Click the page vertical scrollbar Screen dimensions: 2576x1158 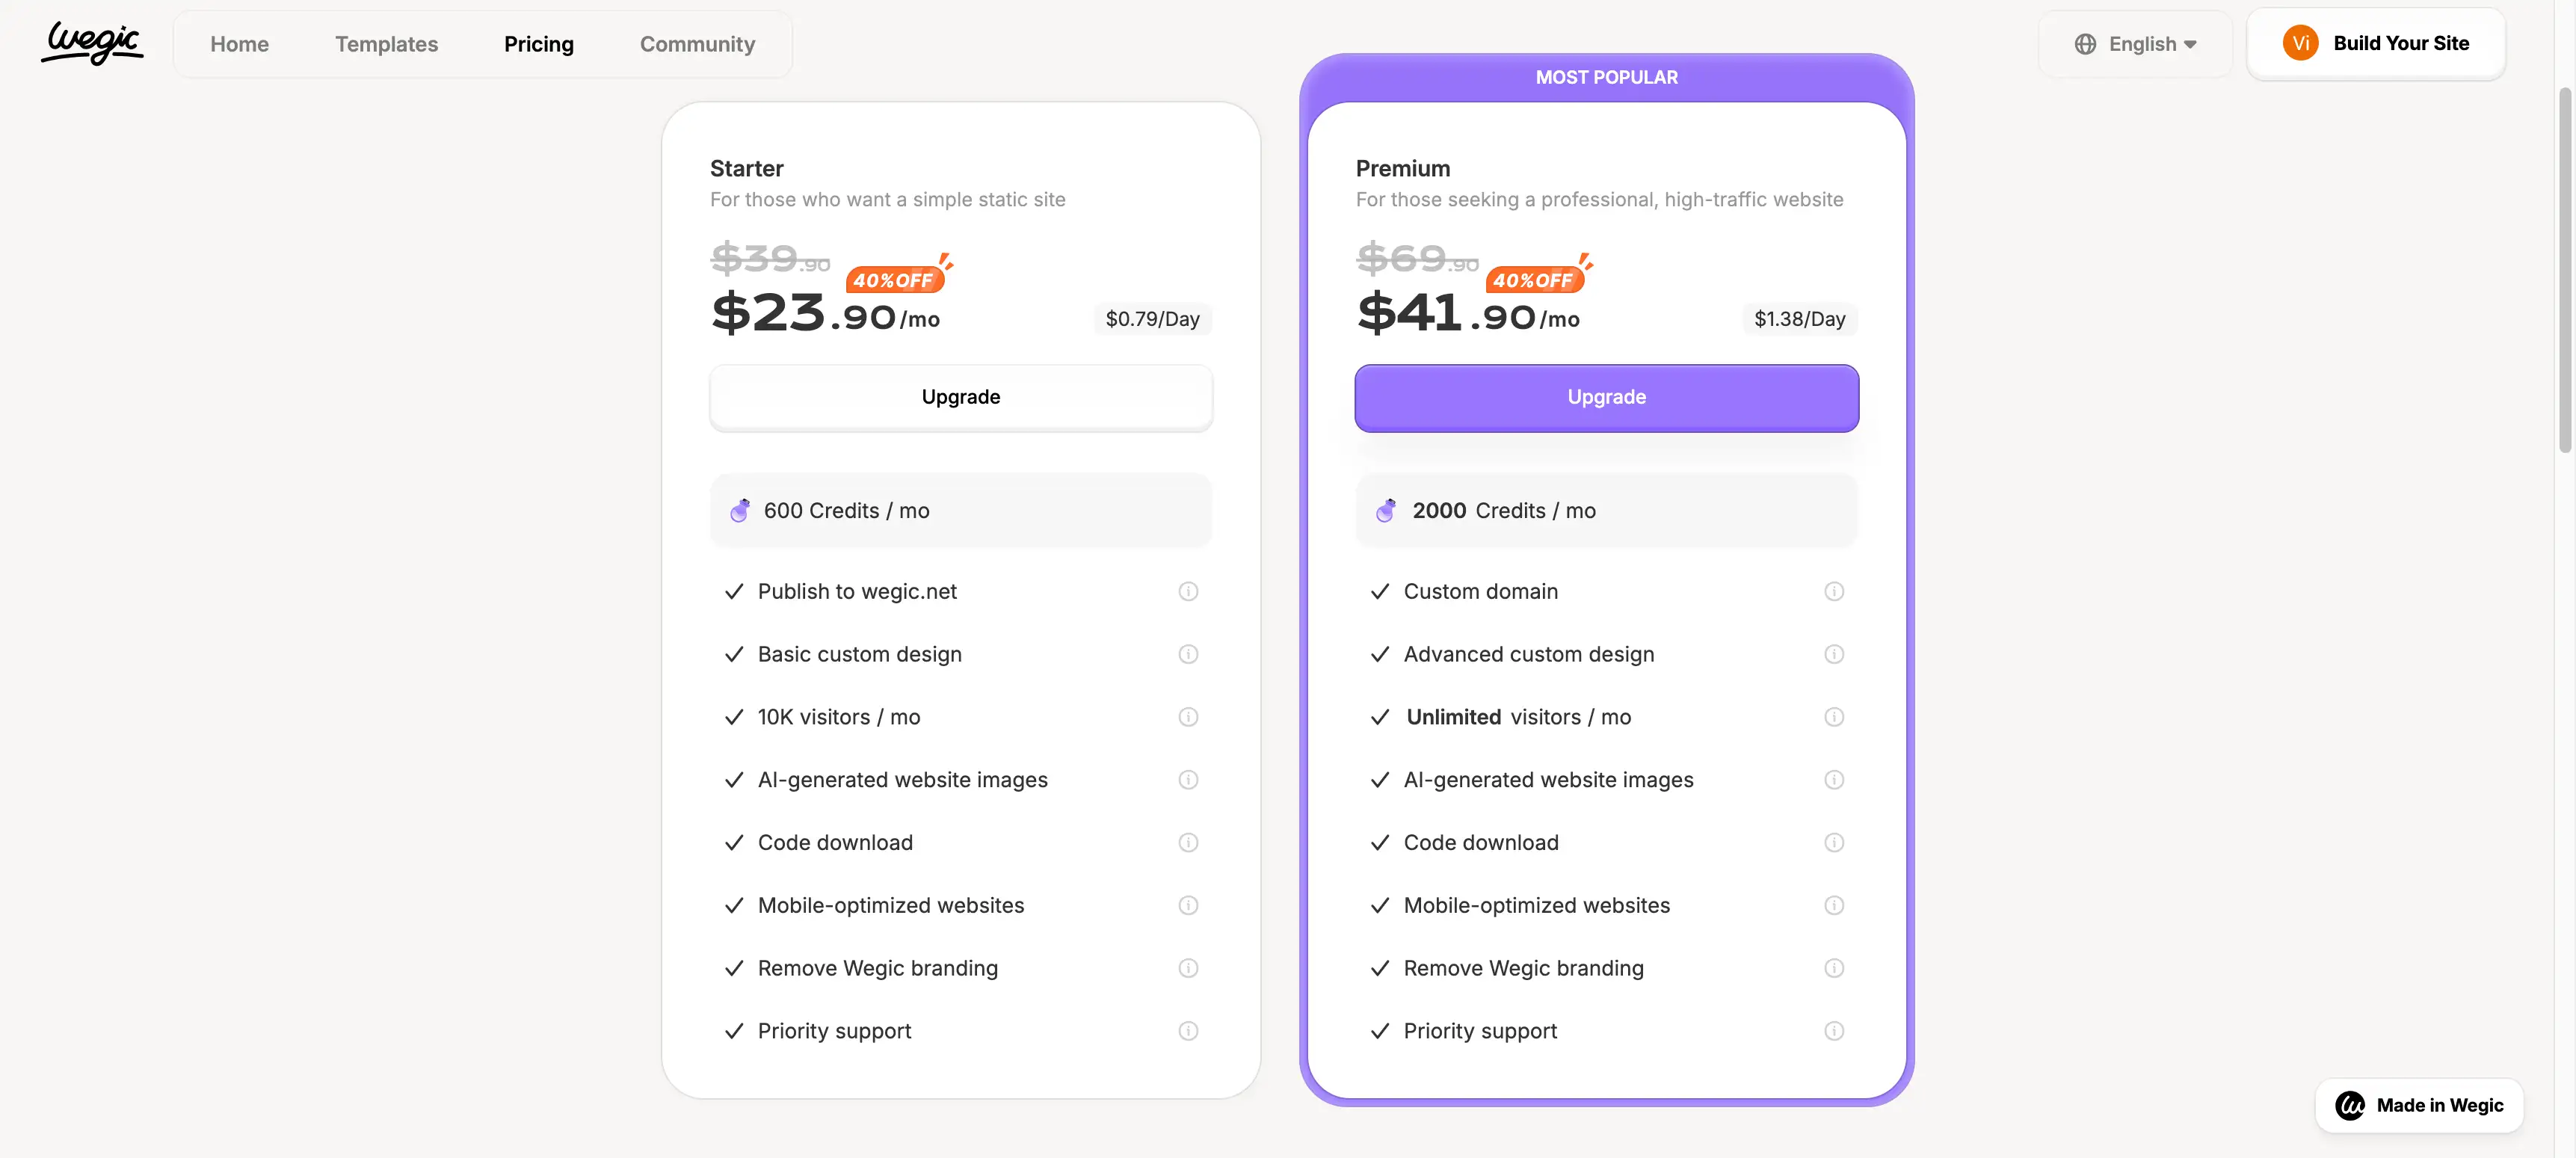tap(2565, 270)
